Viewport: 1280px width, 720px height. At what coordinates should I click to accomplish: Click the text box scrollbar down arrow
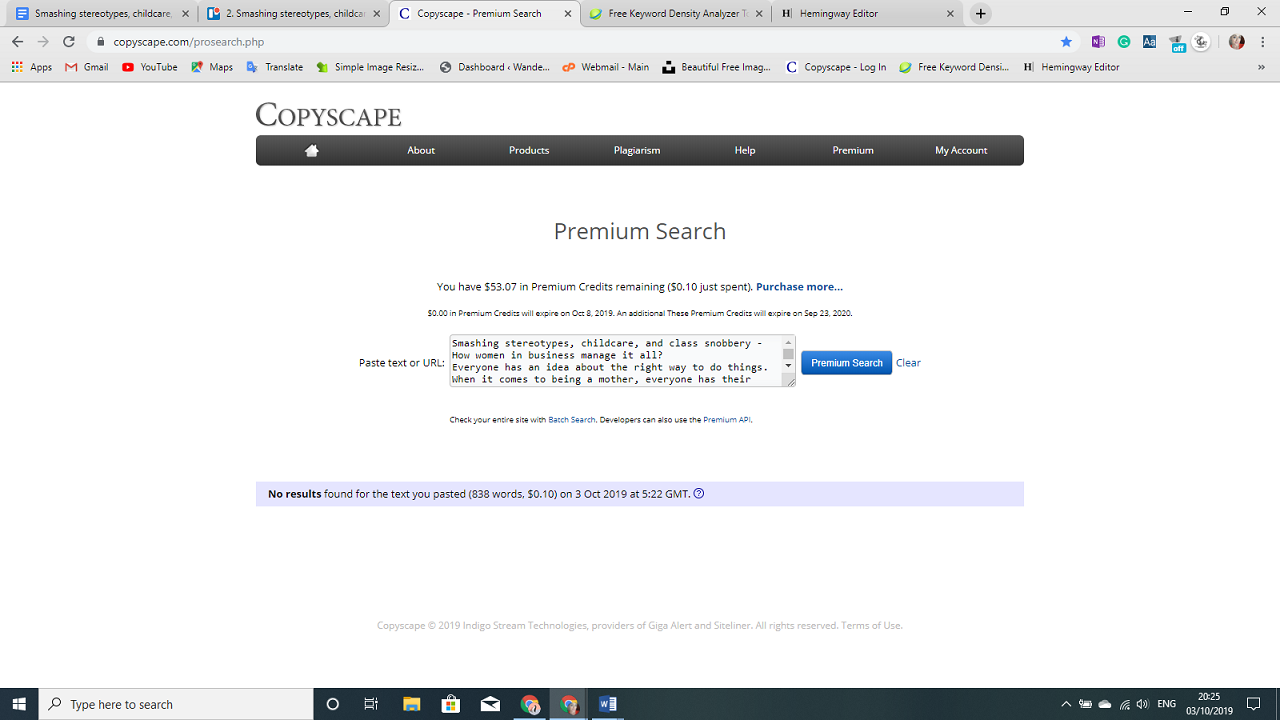788,366
